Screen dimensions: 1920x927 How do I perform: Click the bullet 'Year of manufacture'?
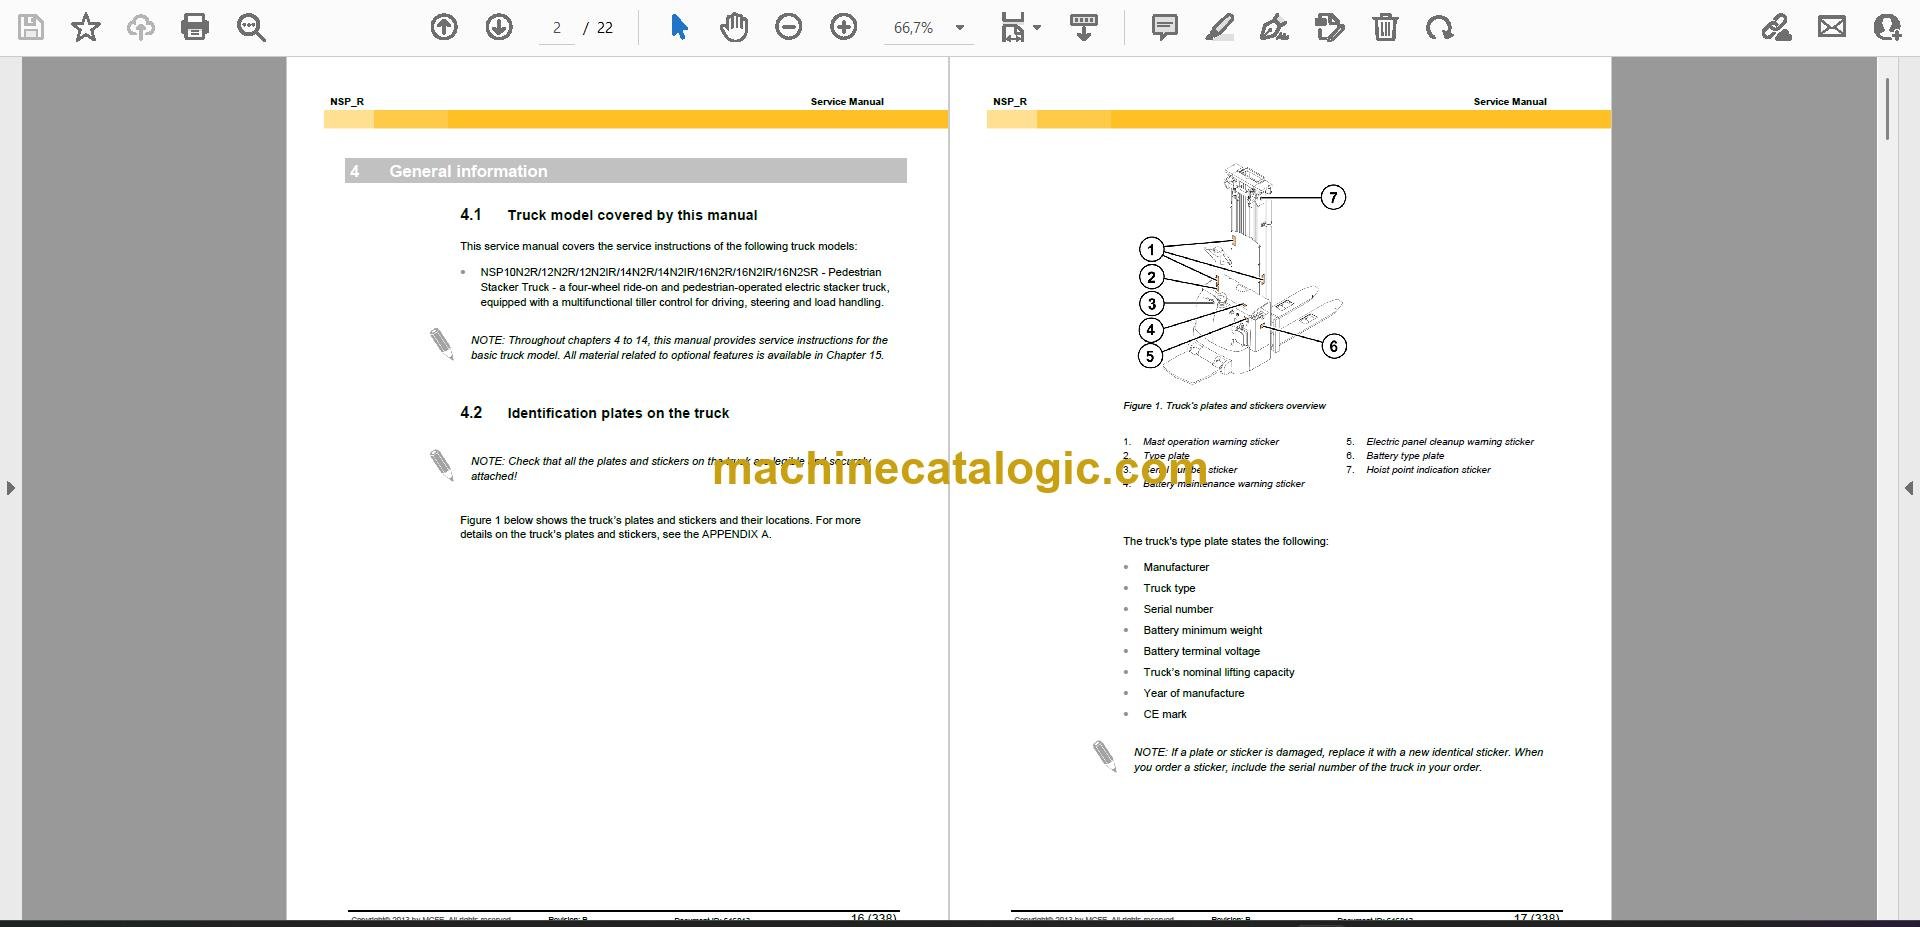[1194, 693]
